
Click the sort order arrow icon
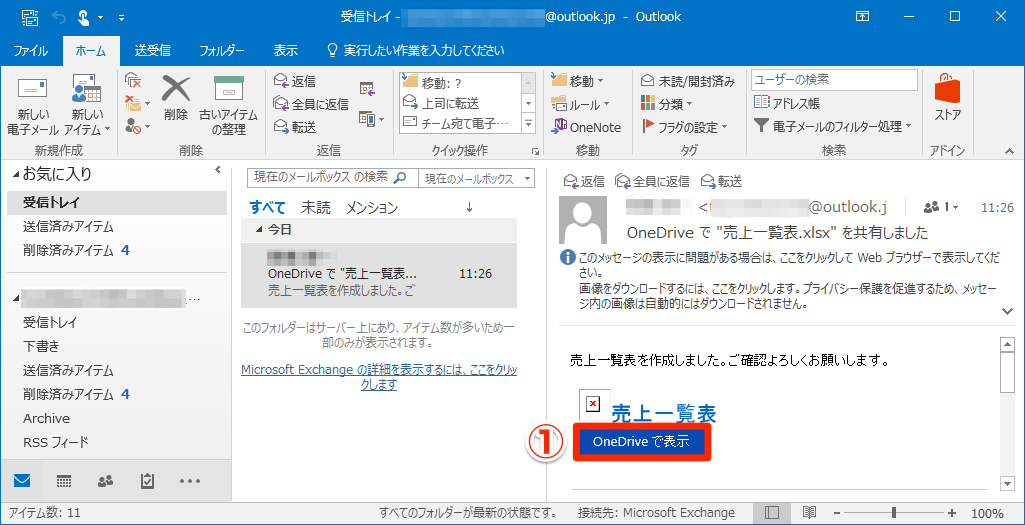(x=469, y=207)
